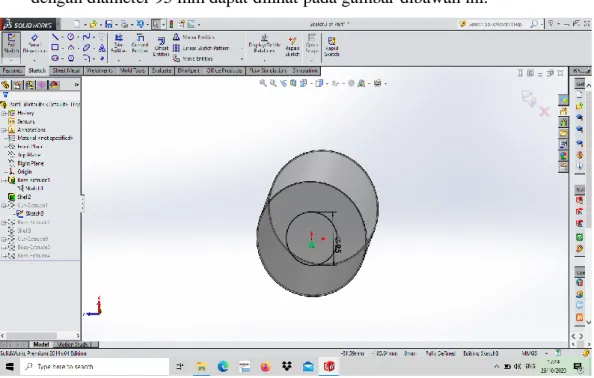Viewport: 594px width, 378px height.
Task: Collapse the Cut-Extrude1 tree node
Action: pyautogui.click(x=4, y=205)
